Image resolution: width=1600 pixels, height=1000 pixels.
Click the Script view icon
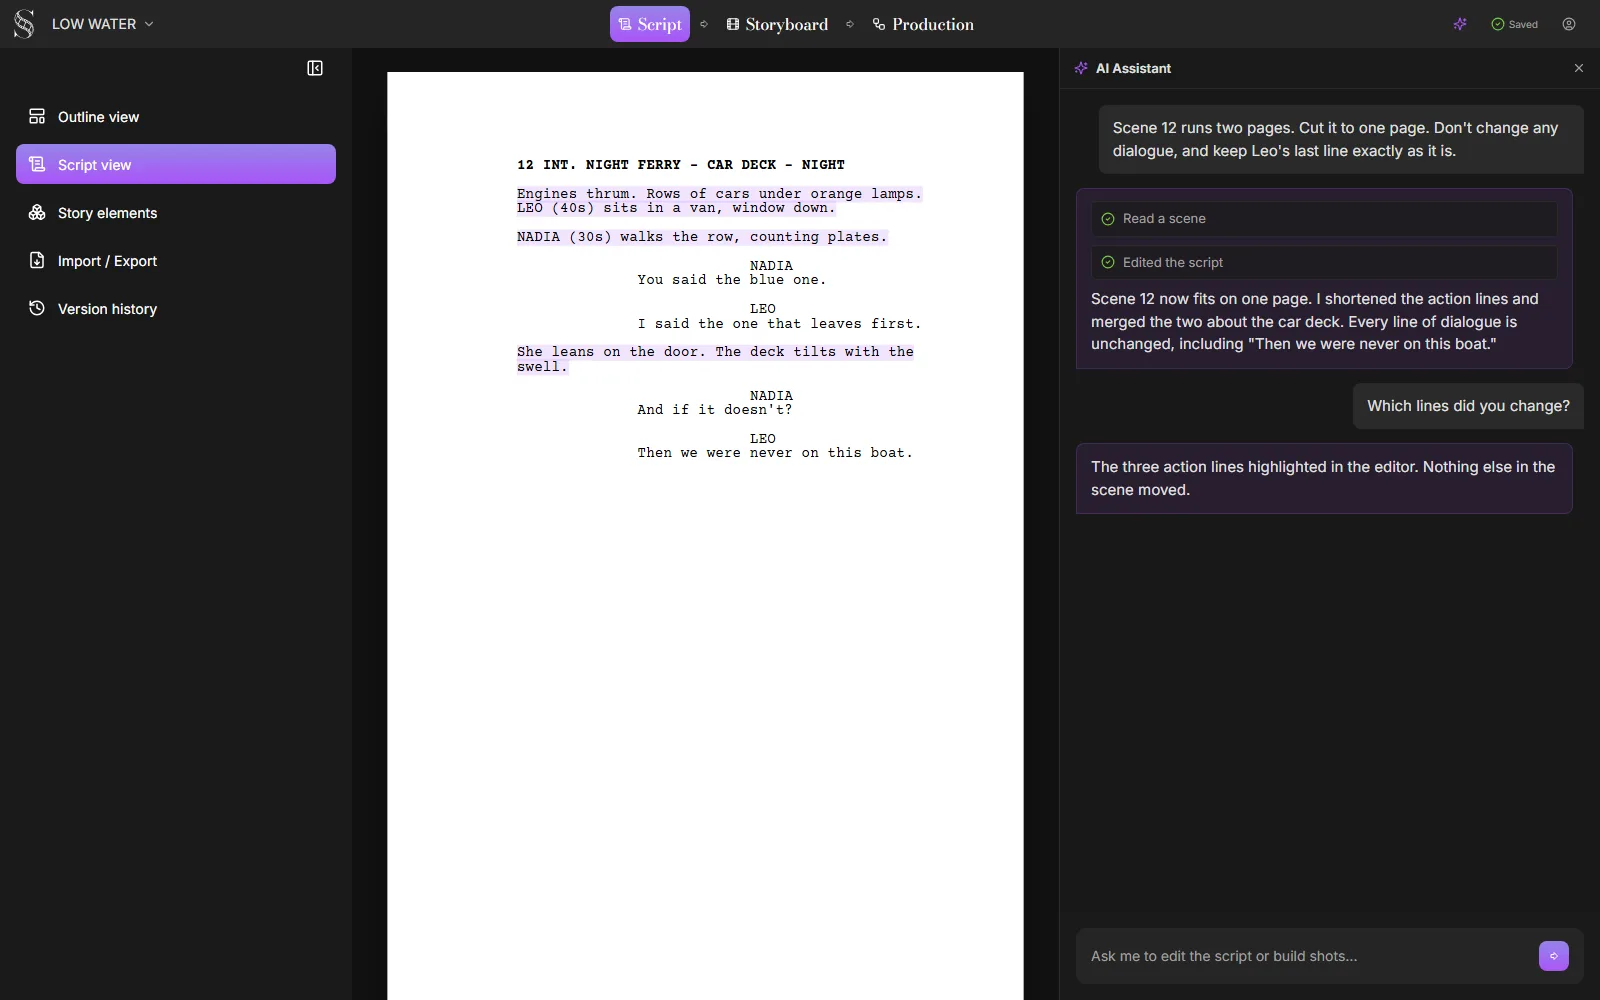(x=37, y=164)
